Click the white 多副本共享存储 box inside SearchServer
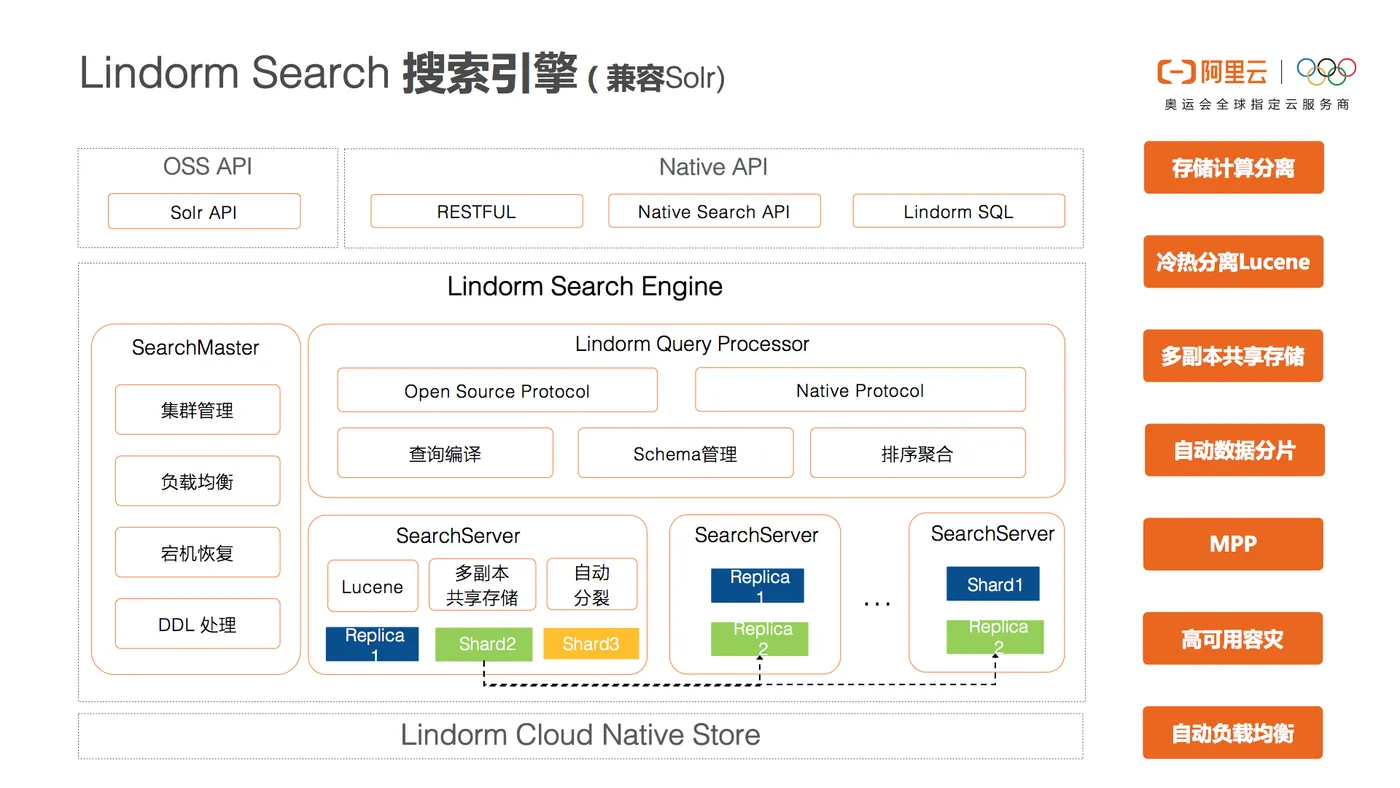1400x788 pixels. pos(482,585)
